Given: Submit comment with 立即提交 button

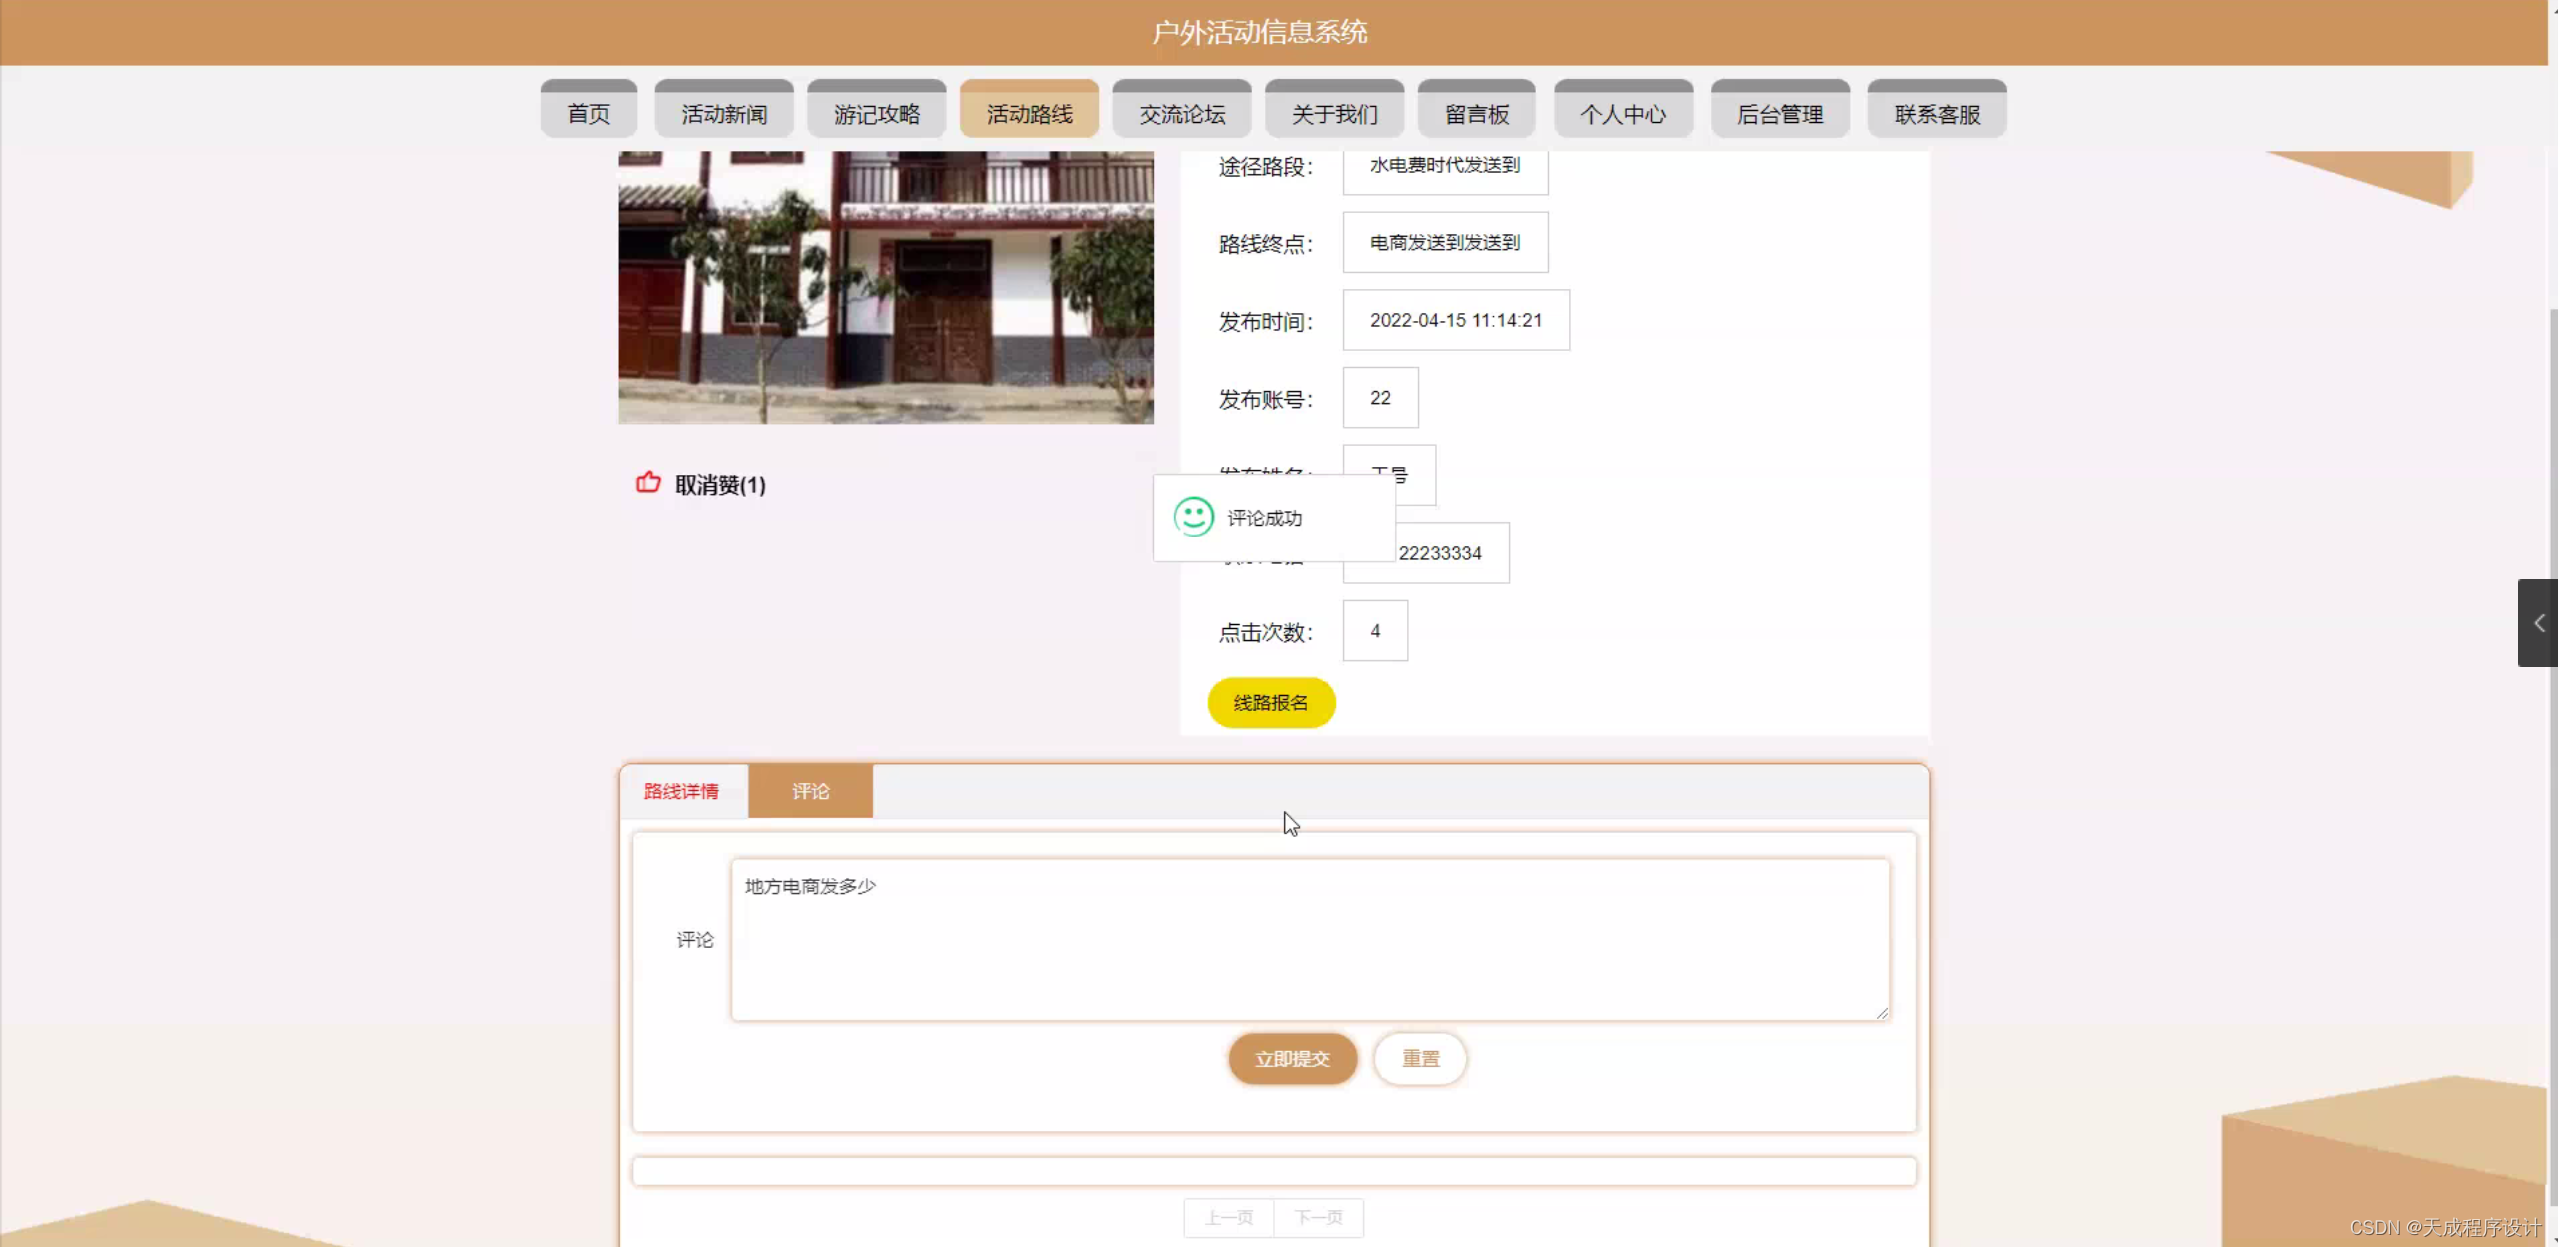Looking at the screenshot, I should (1292, 1058).
